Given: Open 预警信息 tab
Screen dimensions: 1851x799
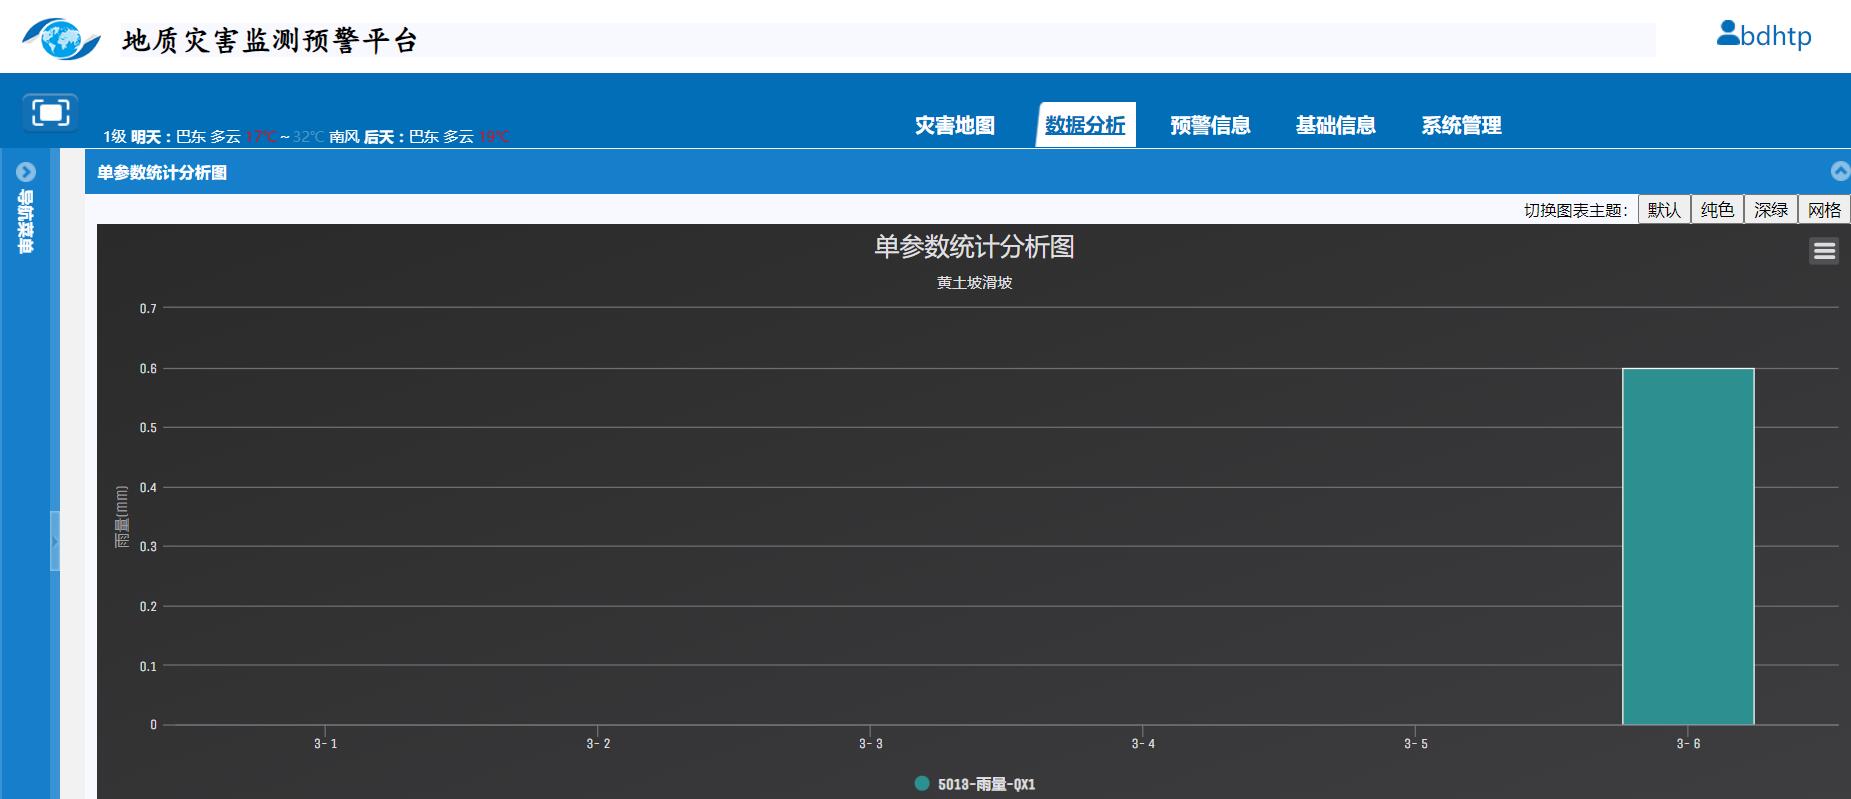Looking at the screenshot, I should 1210,125.
